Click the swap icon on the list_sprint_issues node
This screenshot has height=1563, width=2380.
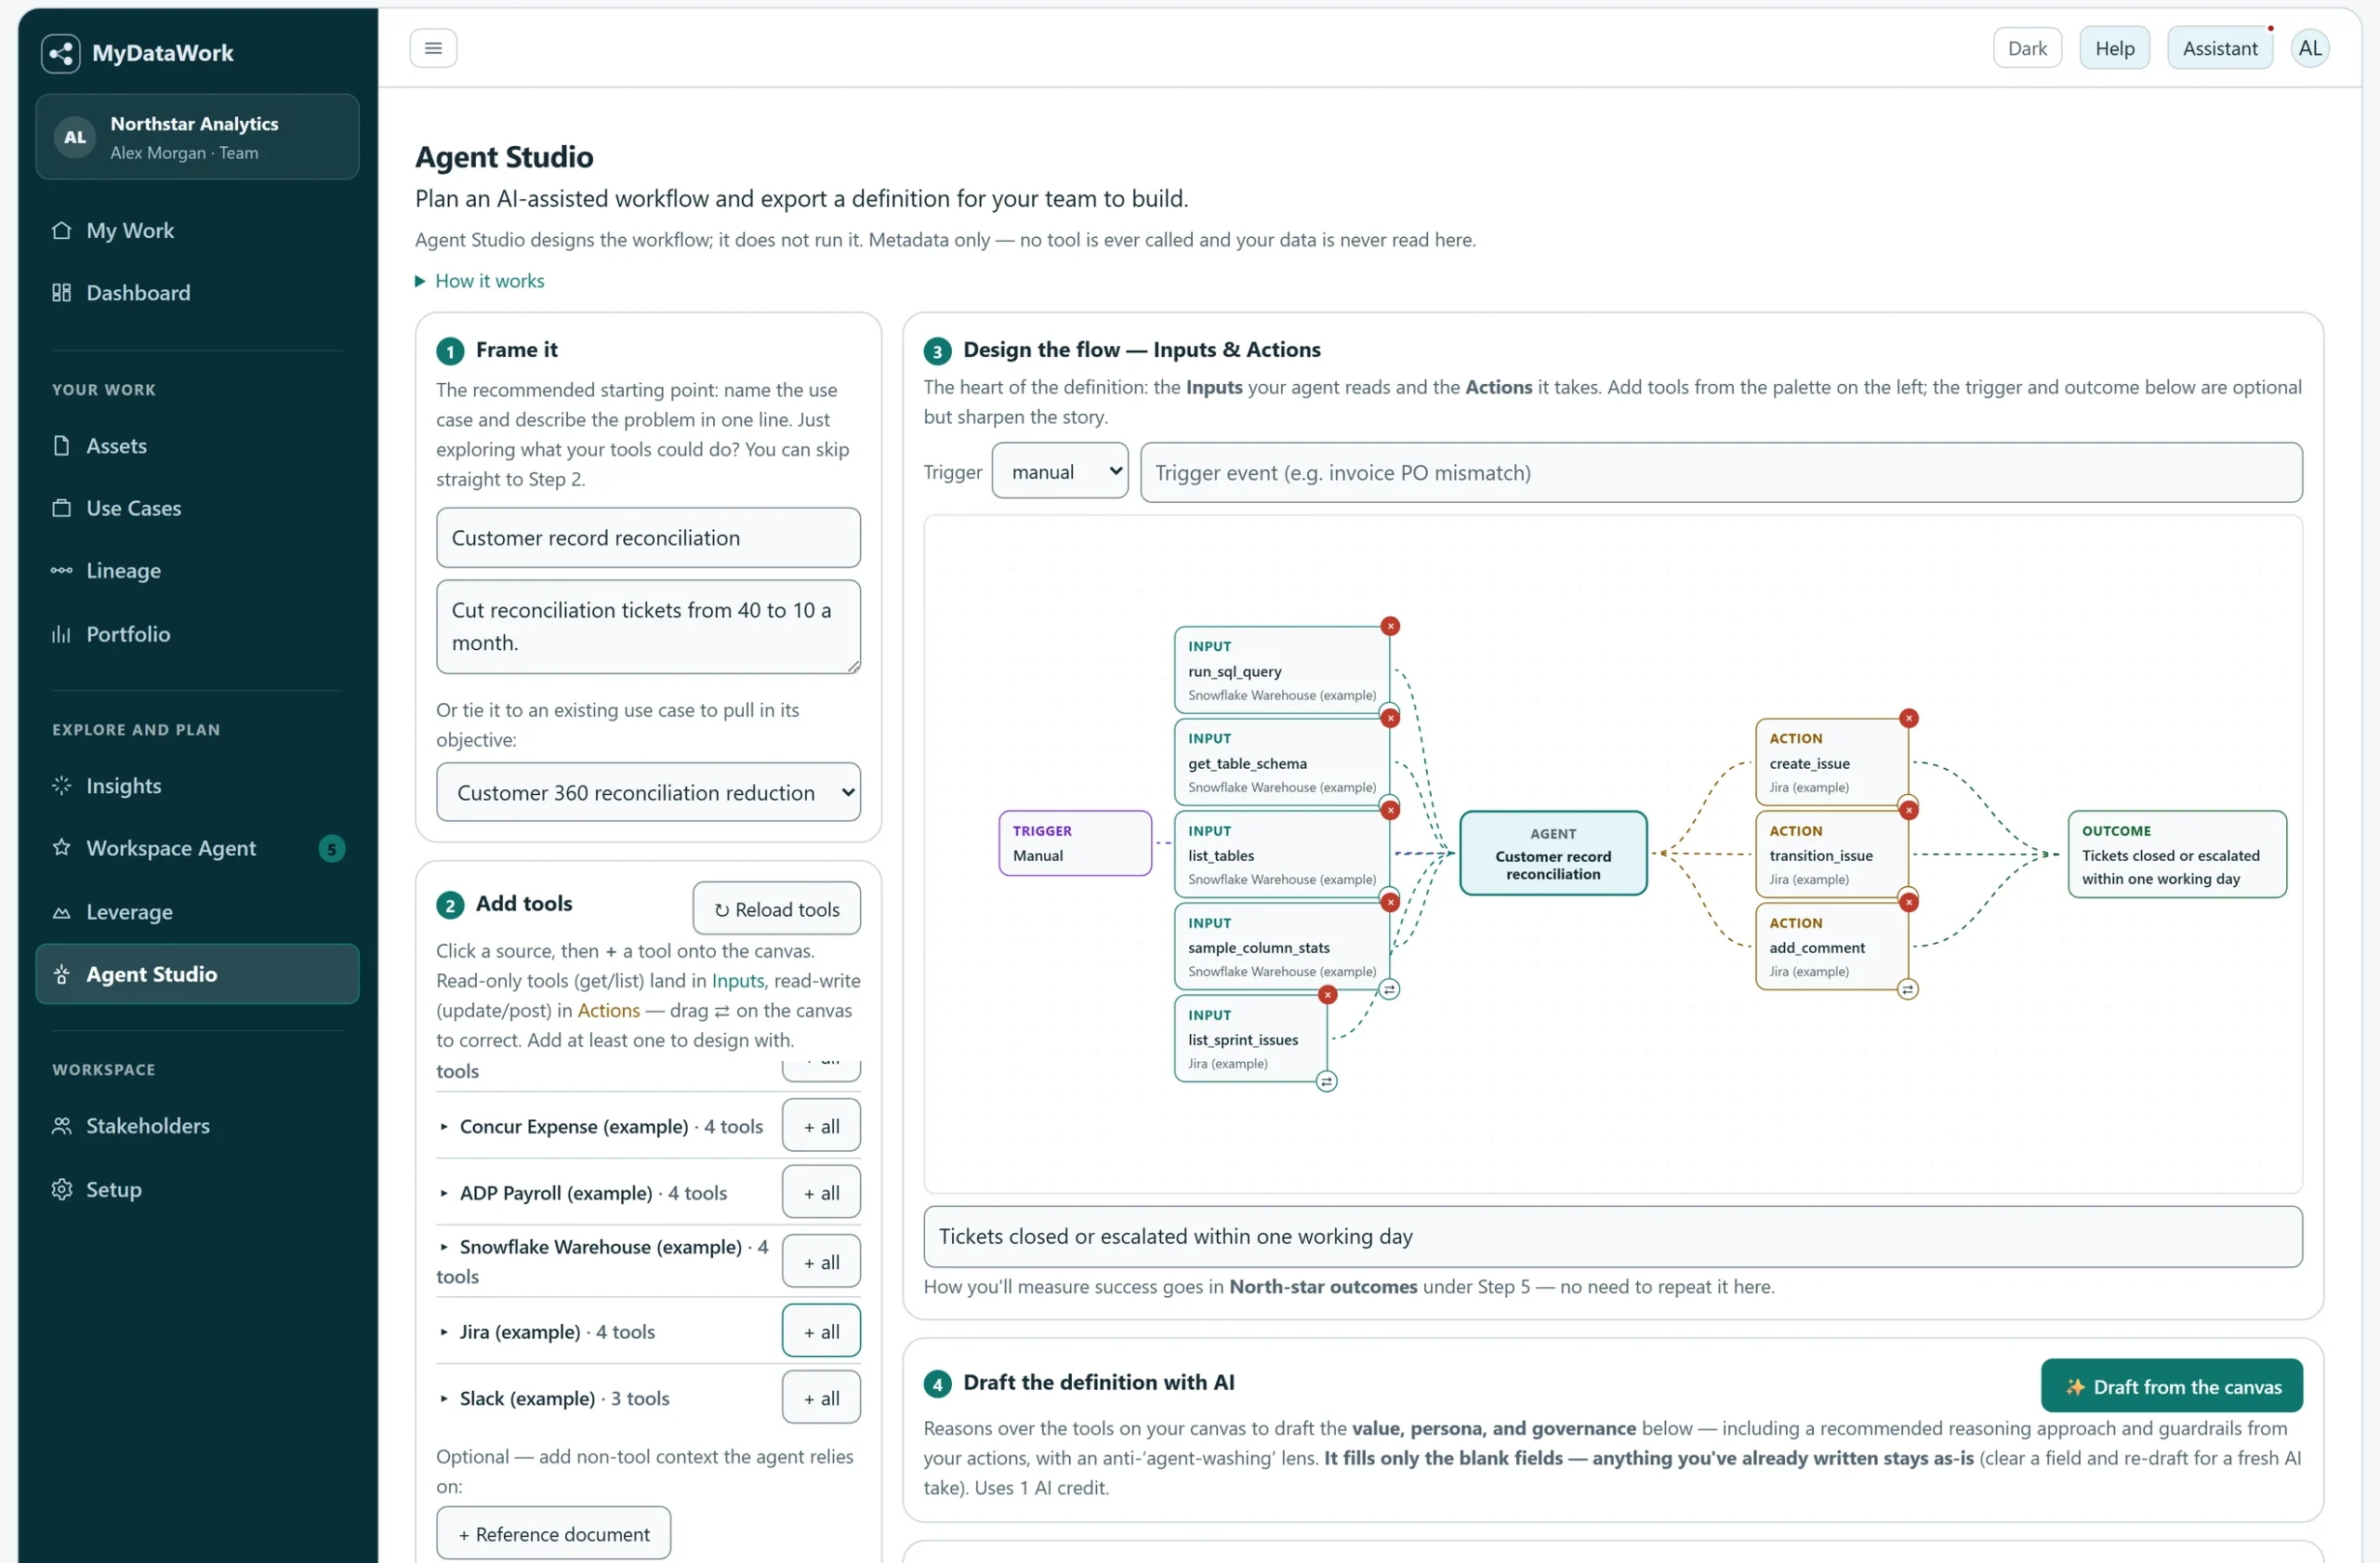1326,1081
